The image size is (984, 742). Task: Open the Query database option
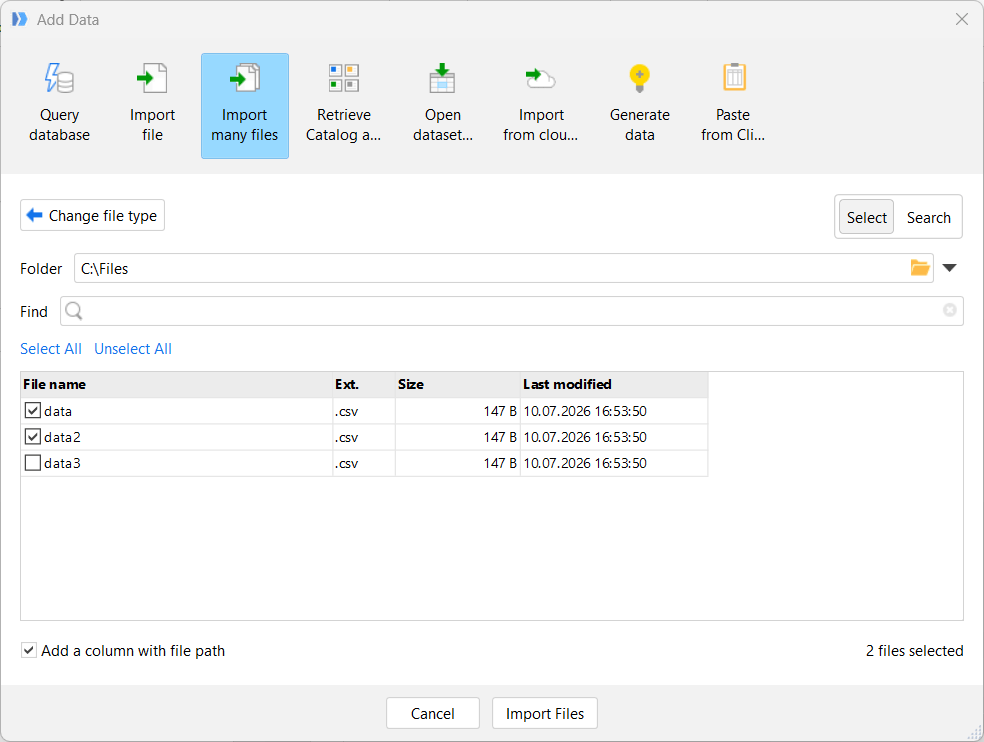[x=60, y=105]
